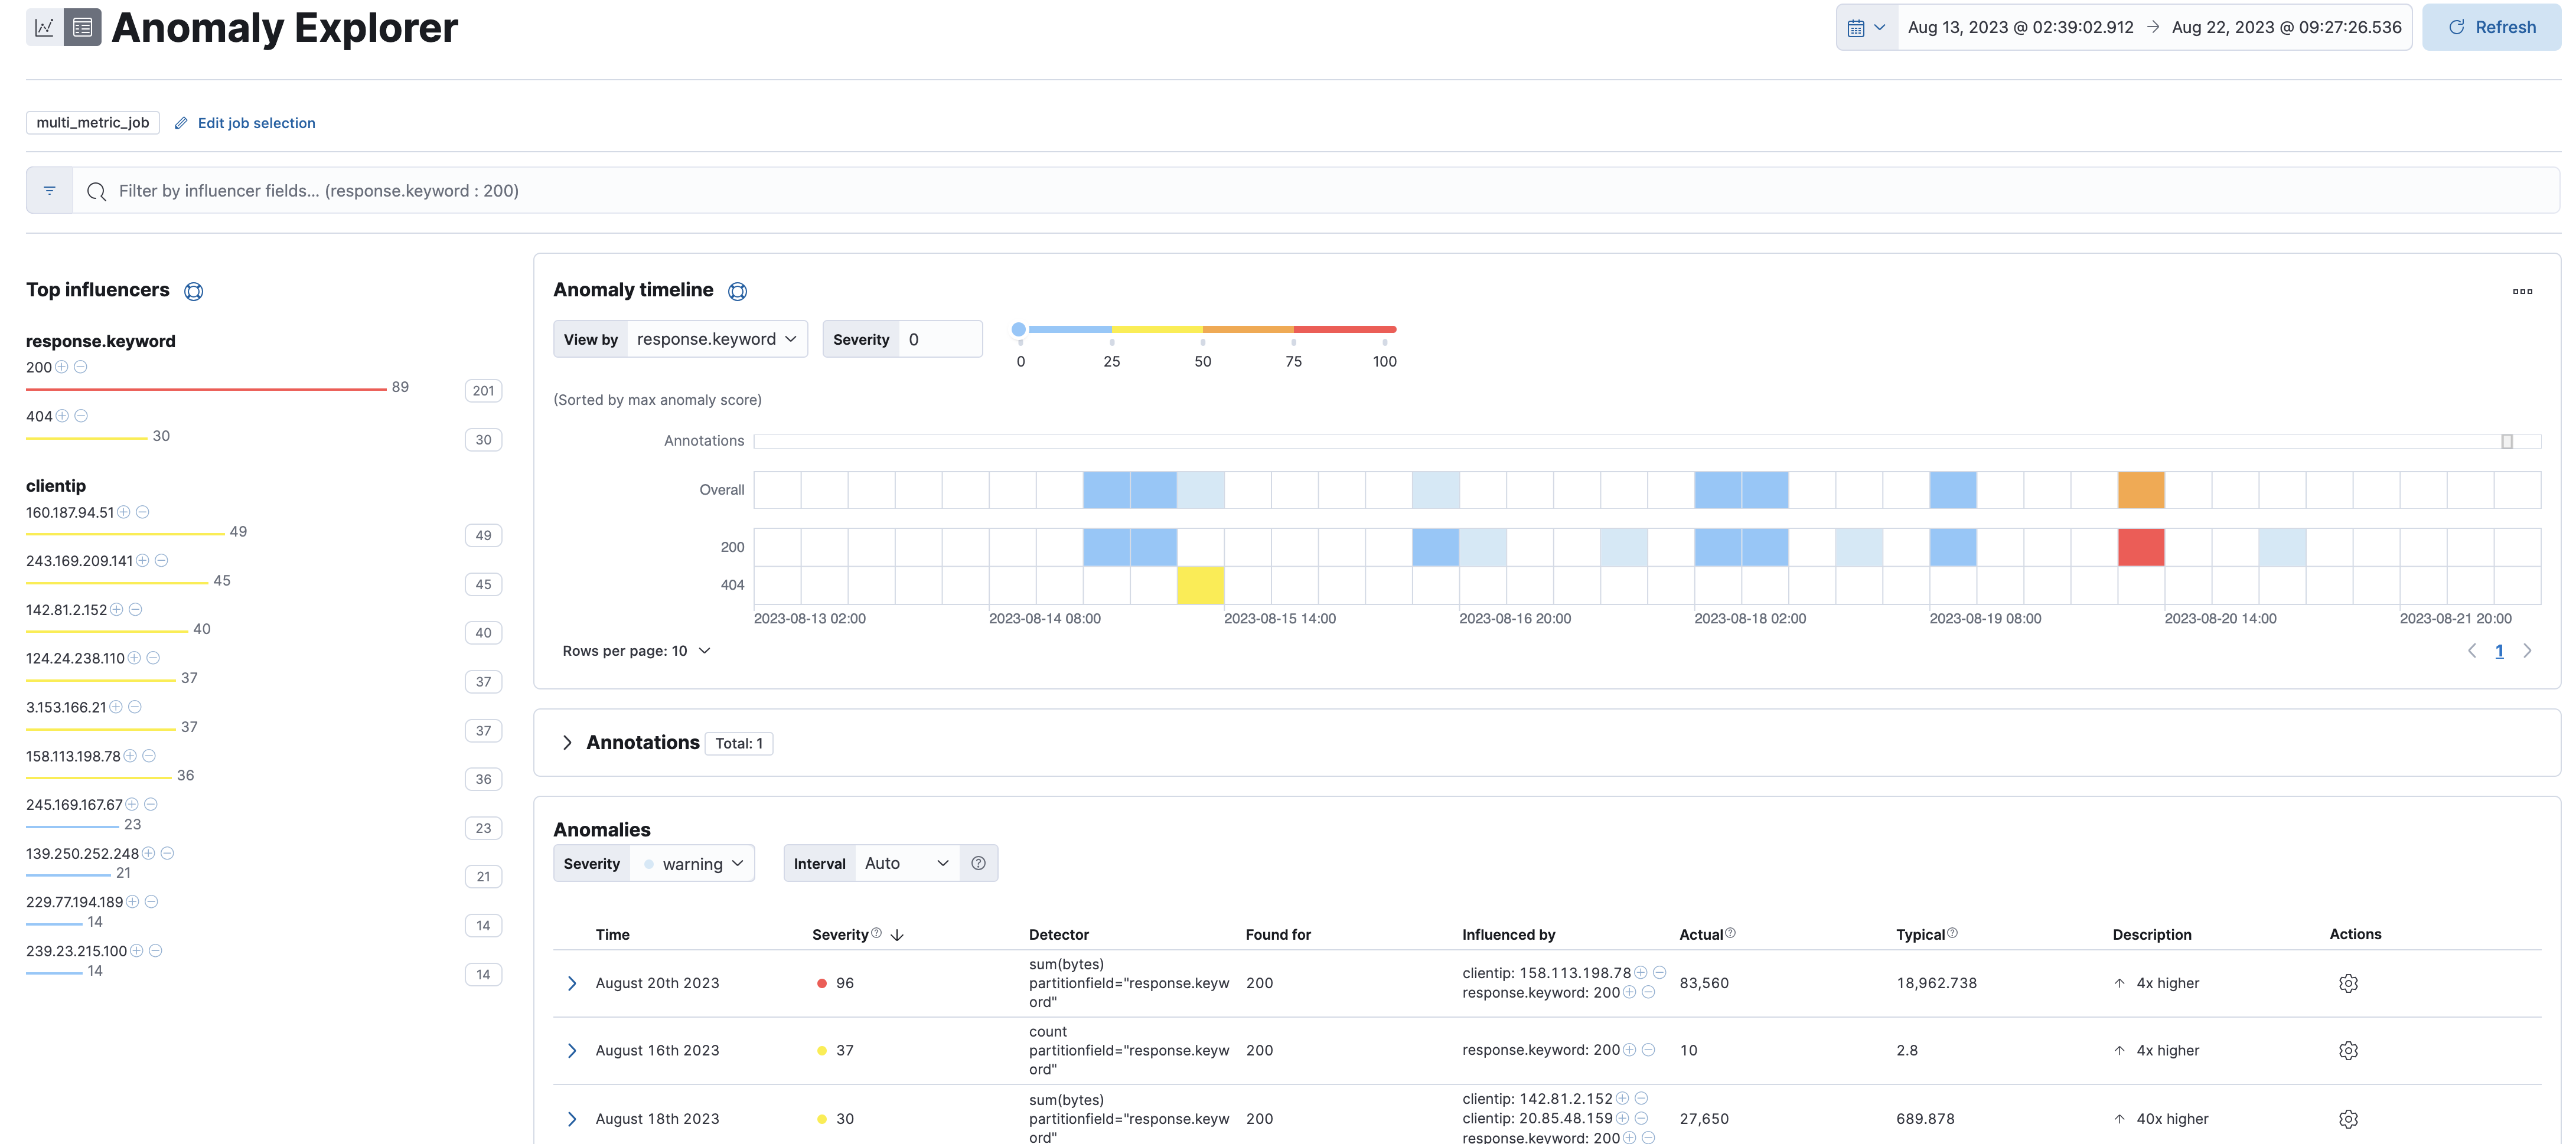This screenshot has height=1144, width=2576.
Task: Click the saved query filter icon
Action: click(x=49, y=190)
